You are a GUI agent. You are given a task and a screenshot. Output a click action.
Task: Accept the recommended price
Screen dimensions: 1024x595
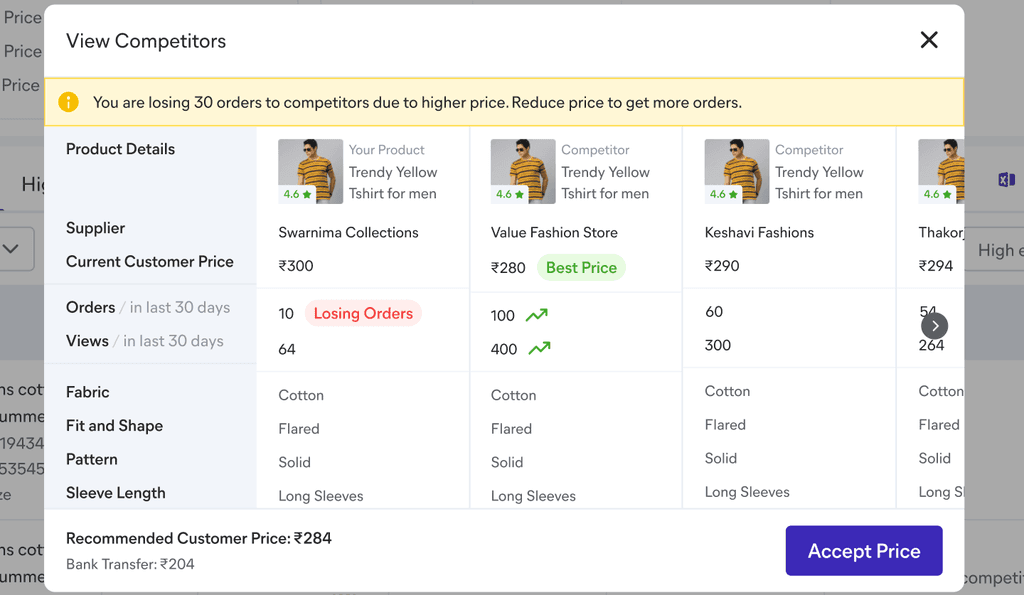[x=864, y=551]
